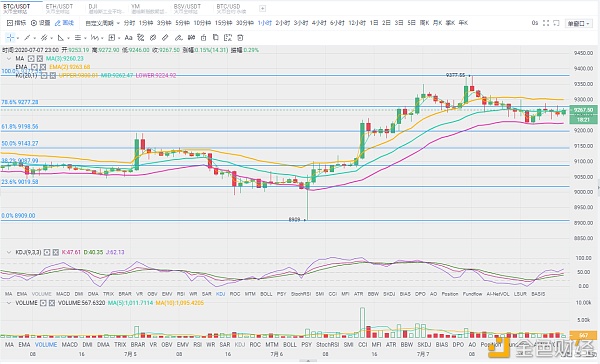Open settings for VOLUME indicator

(x=43, y=303)
